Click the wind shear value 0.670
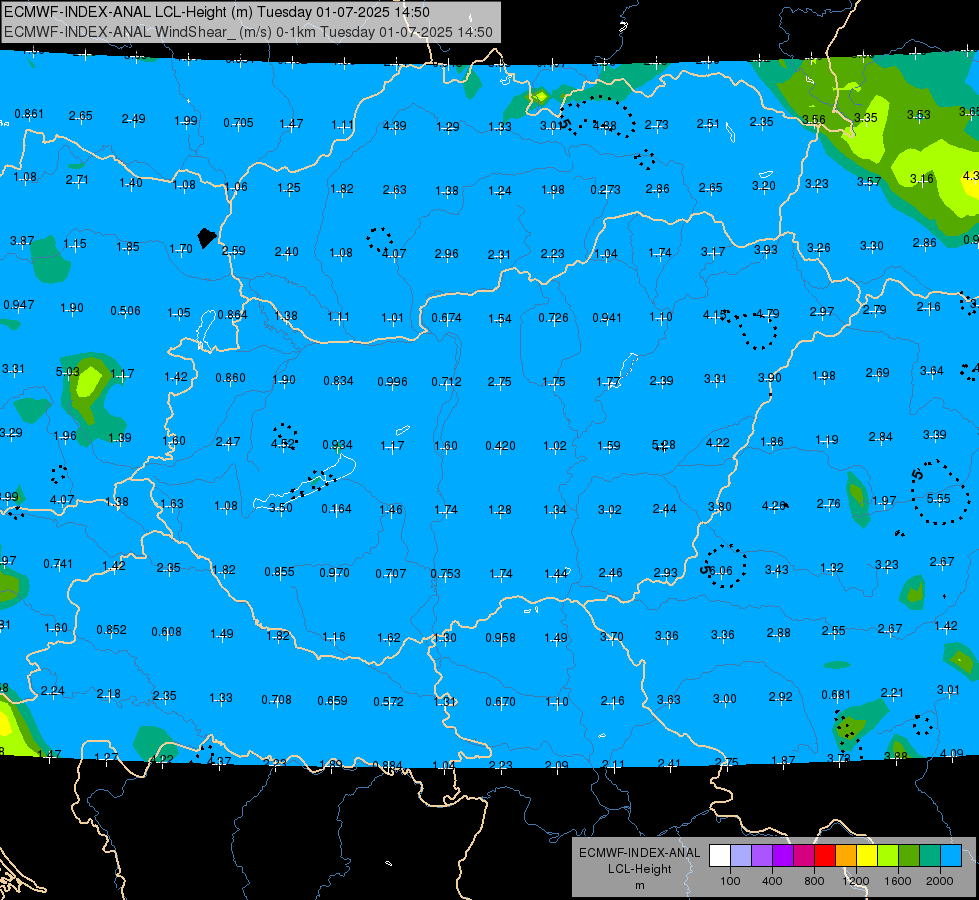Image resolution: width=979 pixels, height=900 pixels. [x=500, y=702]
